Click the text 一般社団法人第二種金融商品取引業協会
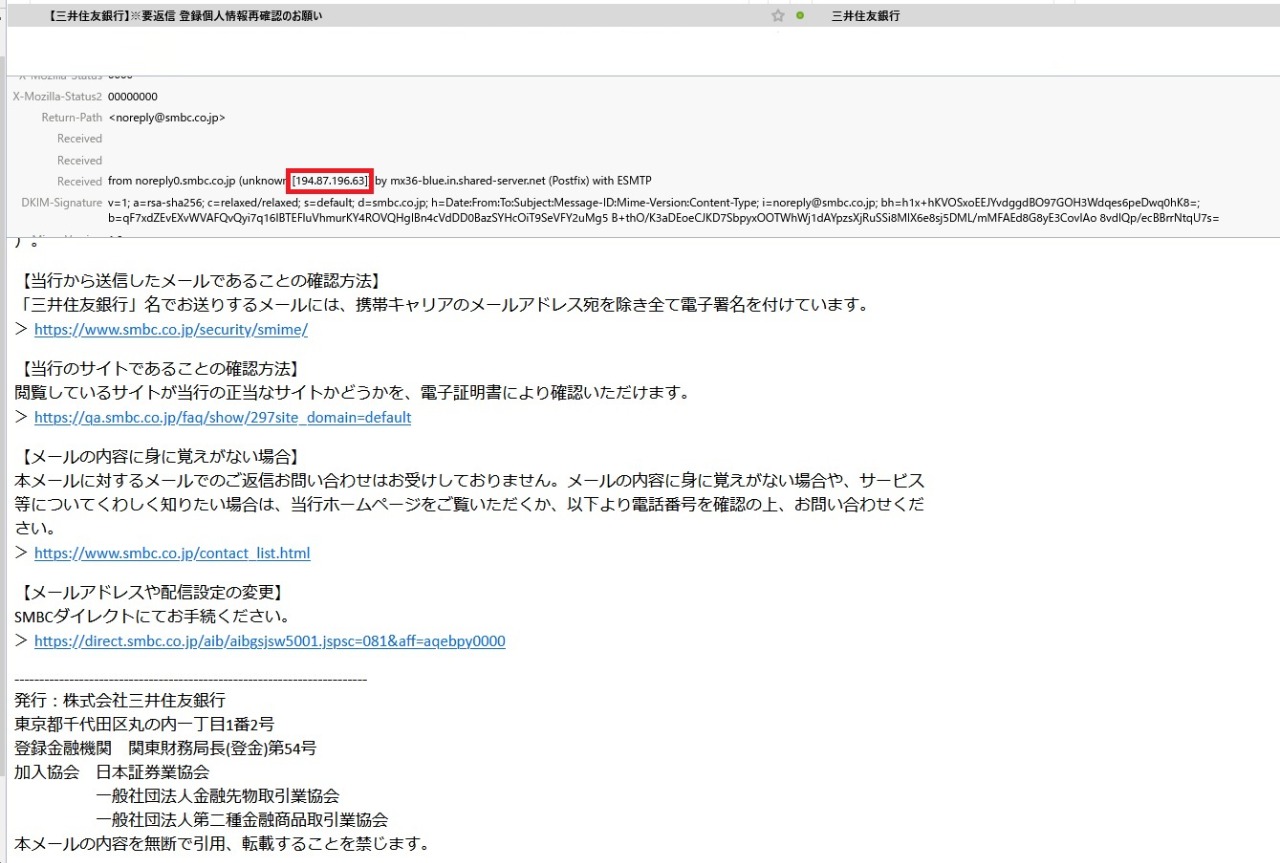The width and height of the screenshot is (1280, 863). (242, 819)
